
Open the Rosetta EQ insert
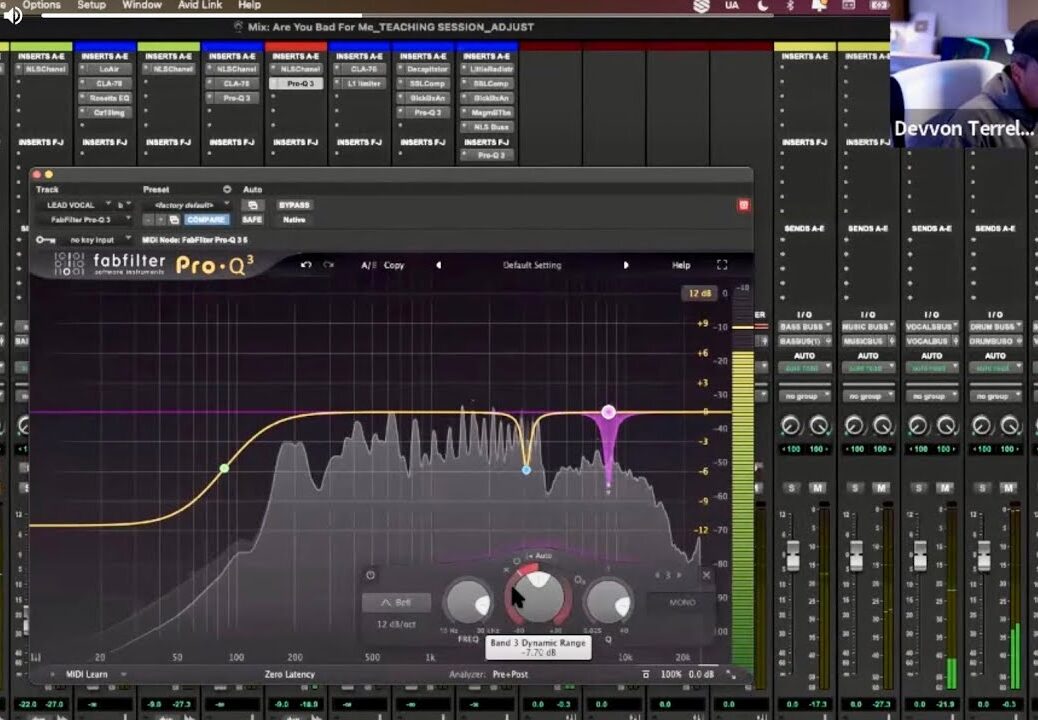tap(106, 98)
